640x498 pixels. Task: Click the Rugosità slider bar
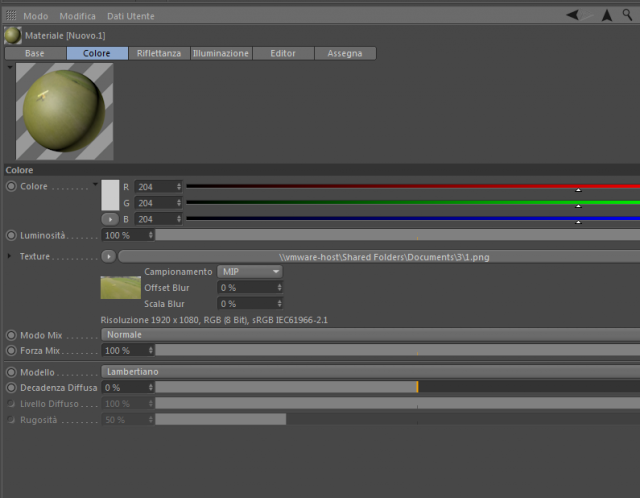point(398,419)
